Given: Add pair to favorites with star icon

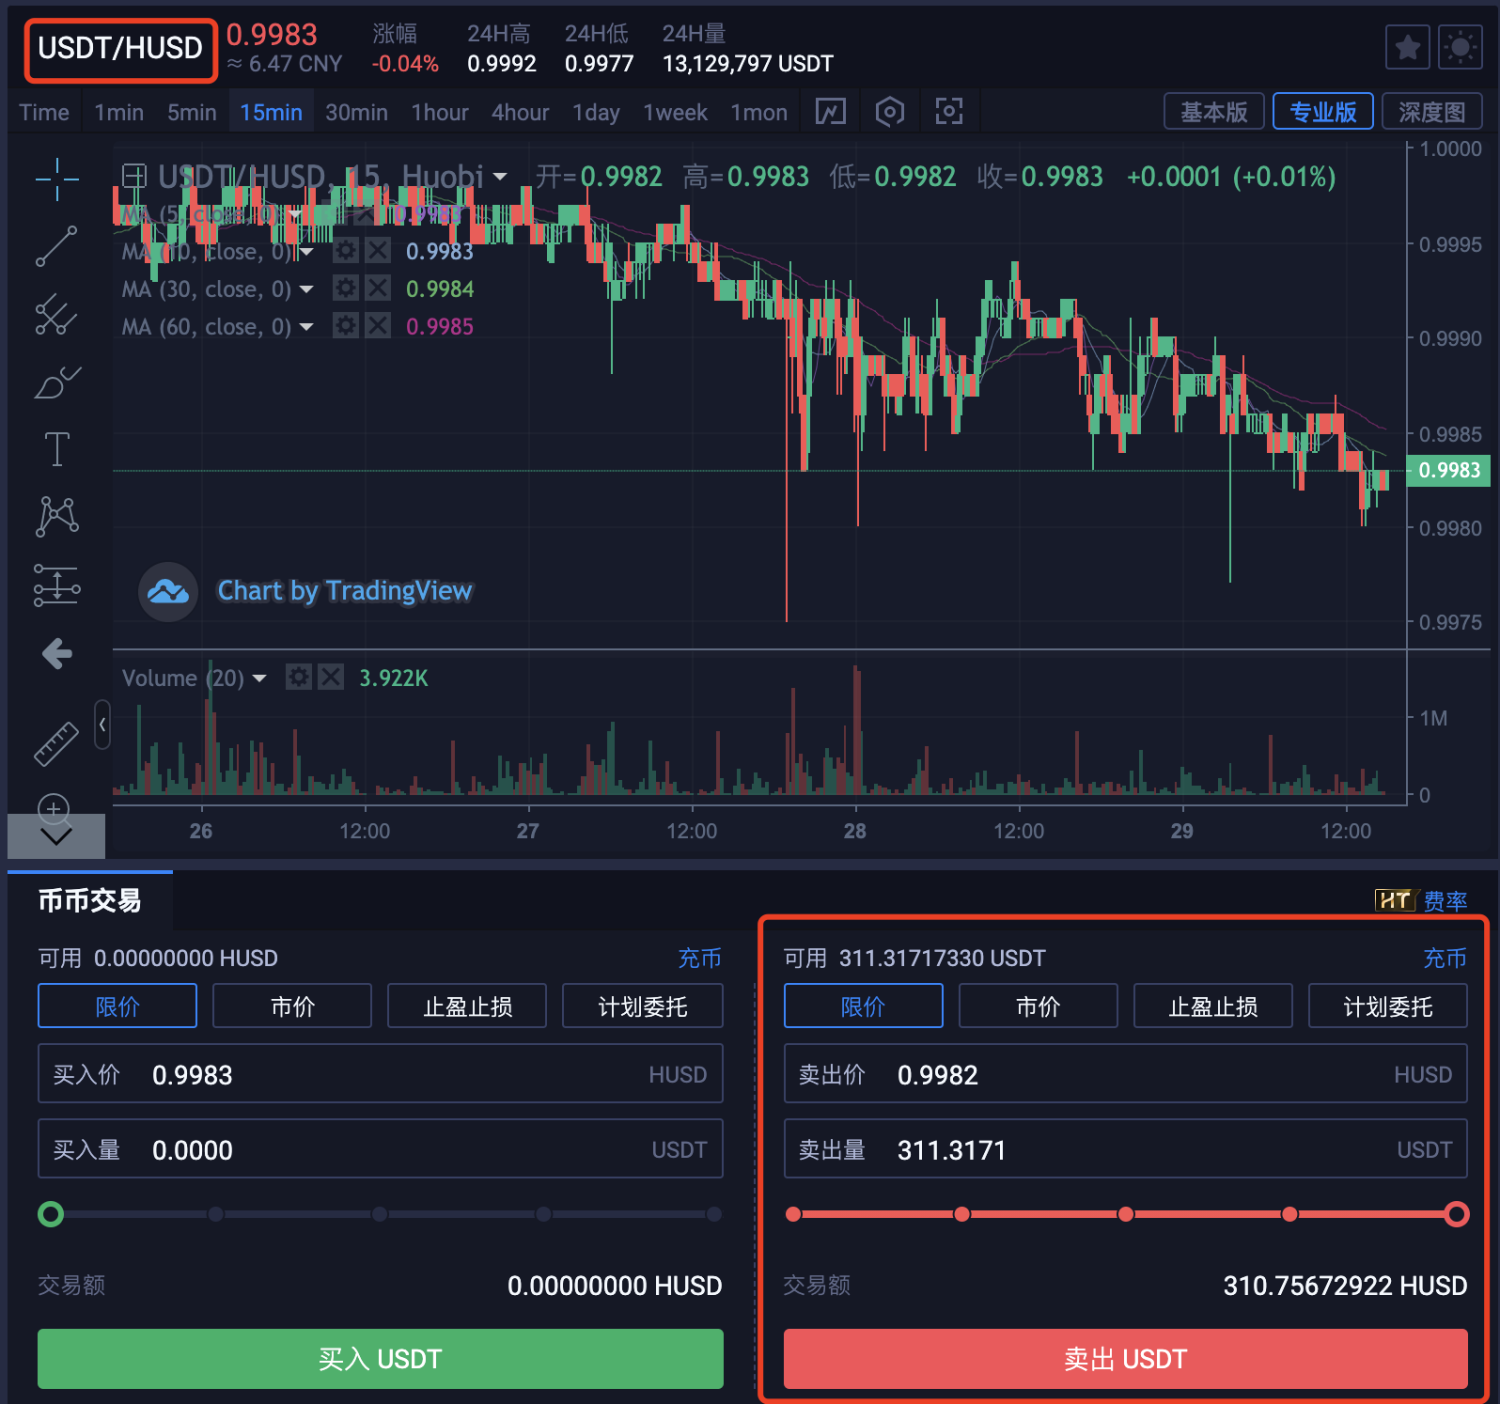Looking at the screenshot, I should point(1407,47).
